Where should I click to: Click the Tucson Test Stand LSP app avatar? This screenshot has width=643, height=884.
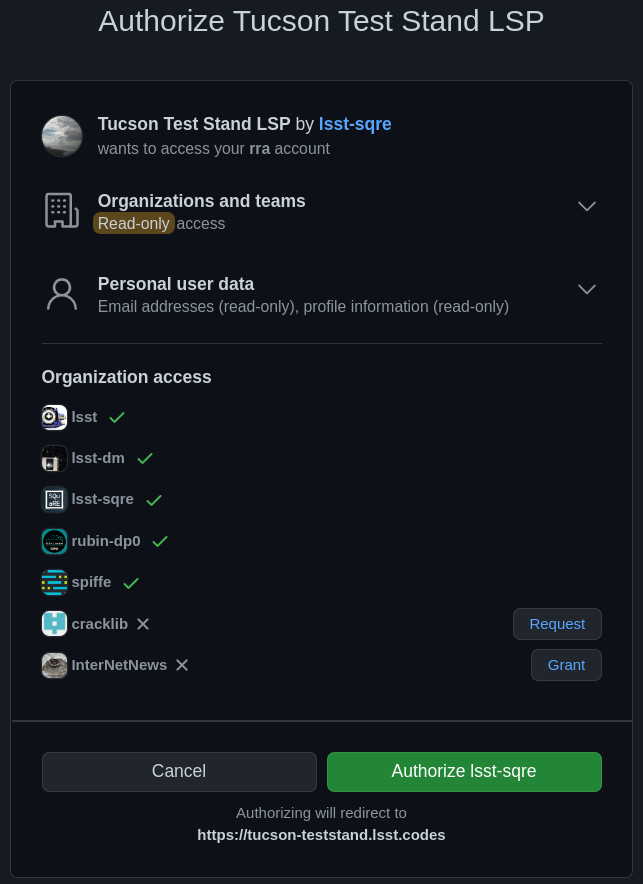pos(62,136)
